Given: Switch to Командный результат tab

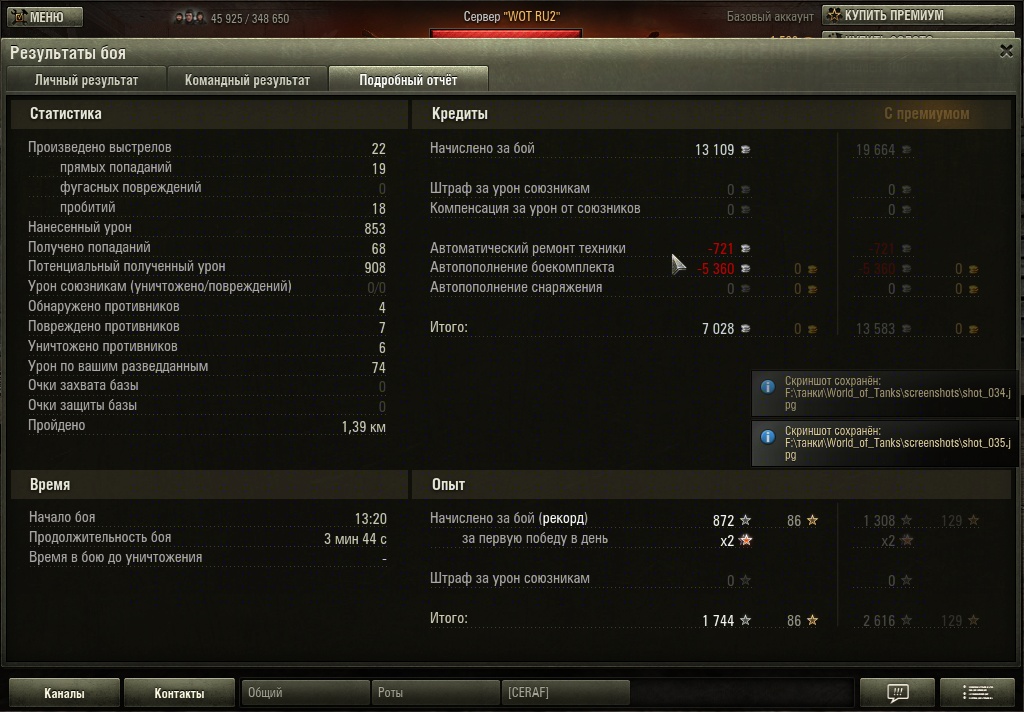Looking at the screenshot, I should point(247,80).
